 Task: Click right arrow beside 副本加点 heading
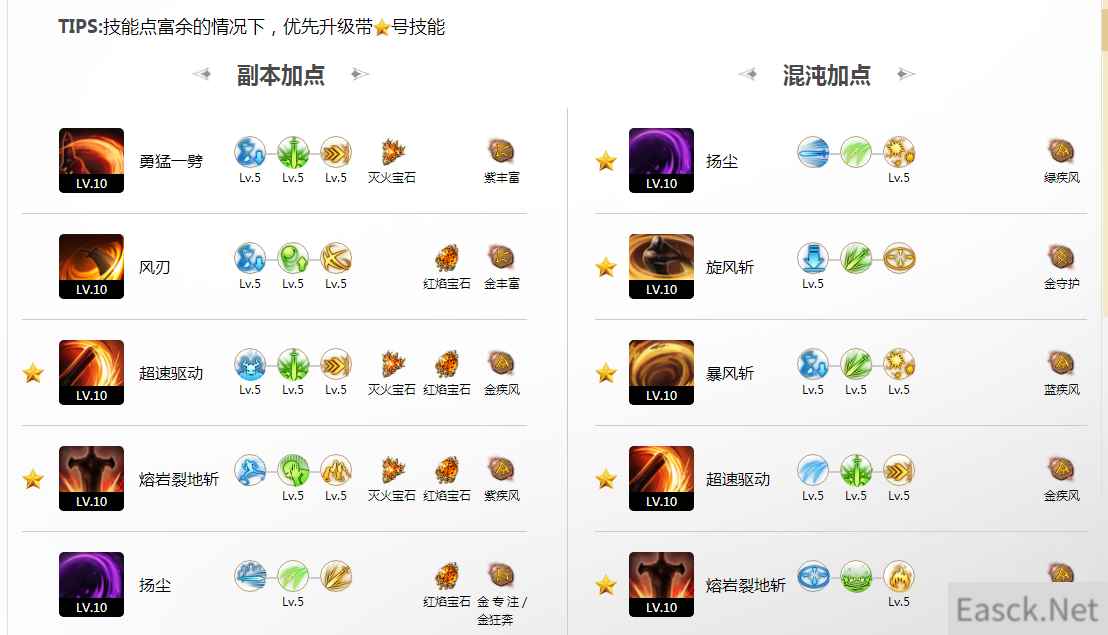tap(360, 73)
